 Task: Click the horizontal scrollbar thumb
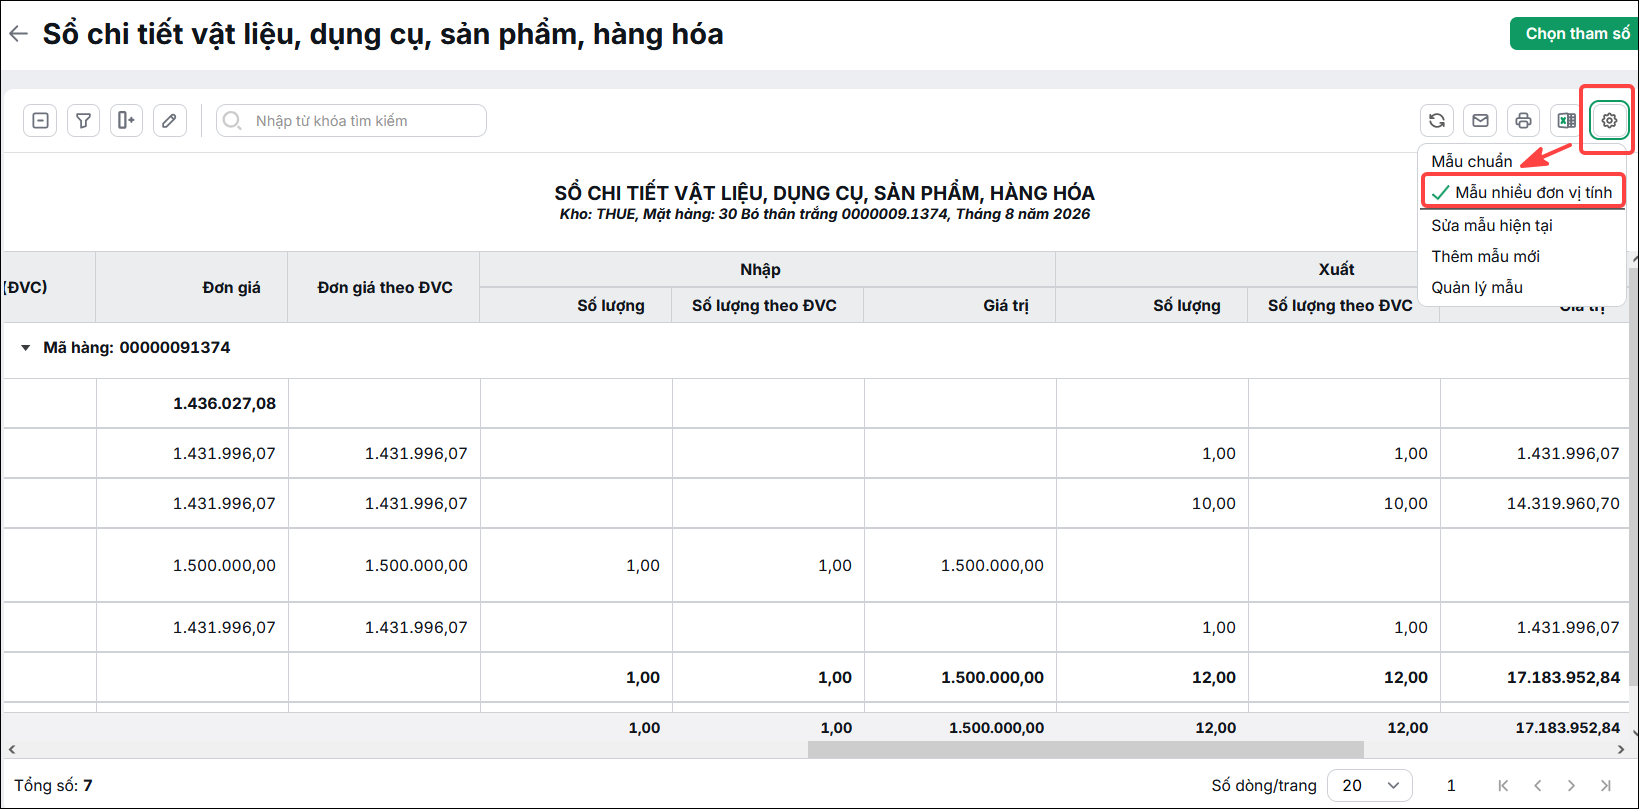point(1086,749)
